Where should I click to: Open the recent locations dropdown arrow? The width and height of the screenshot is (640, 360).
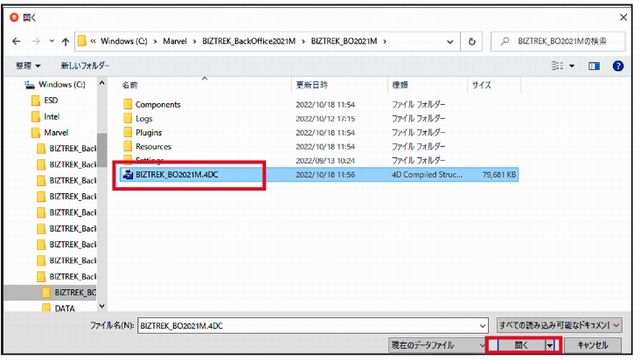(52, 41)
